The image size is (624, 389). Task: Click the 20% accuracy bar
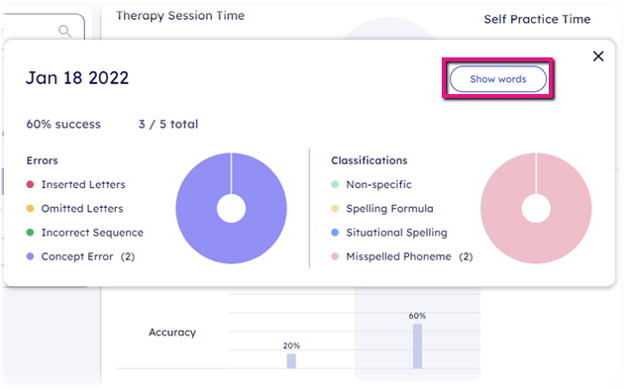pos(291,361)
